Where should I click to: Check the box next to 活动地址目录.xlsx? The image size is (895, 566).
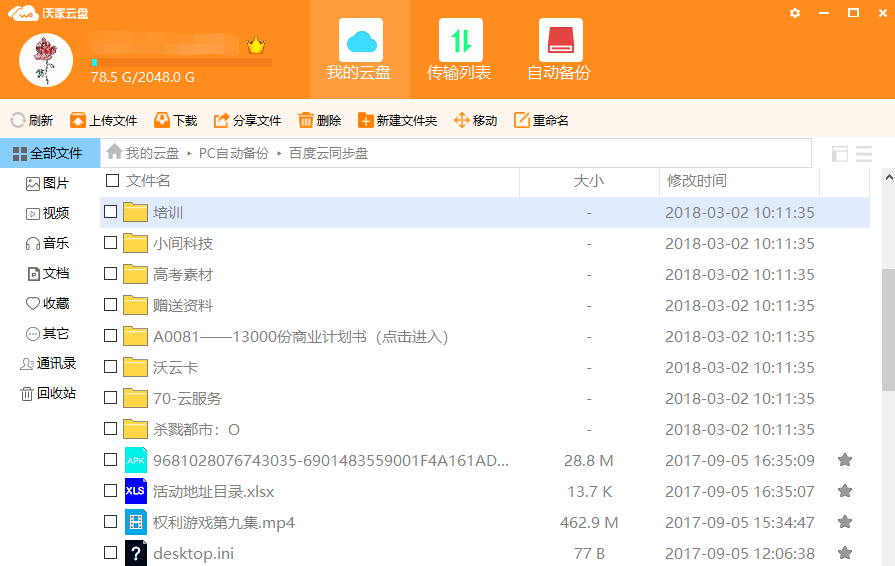111,491
